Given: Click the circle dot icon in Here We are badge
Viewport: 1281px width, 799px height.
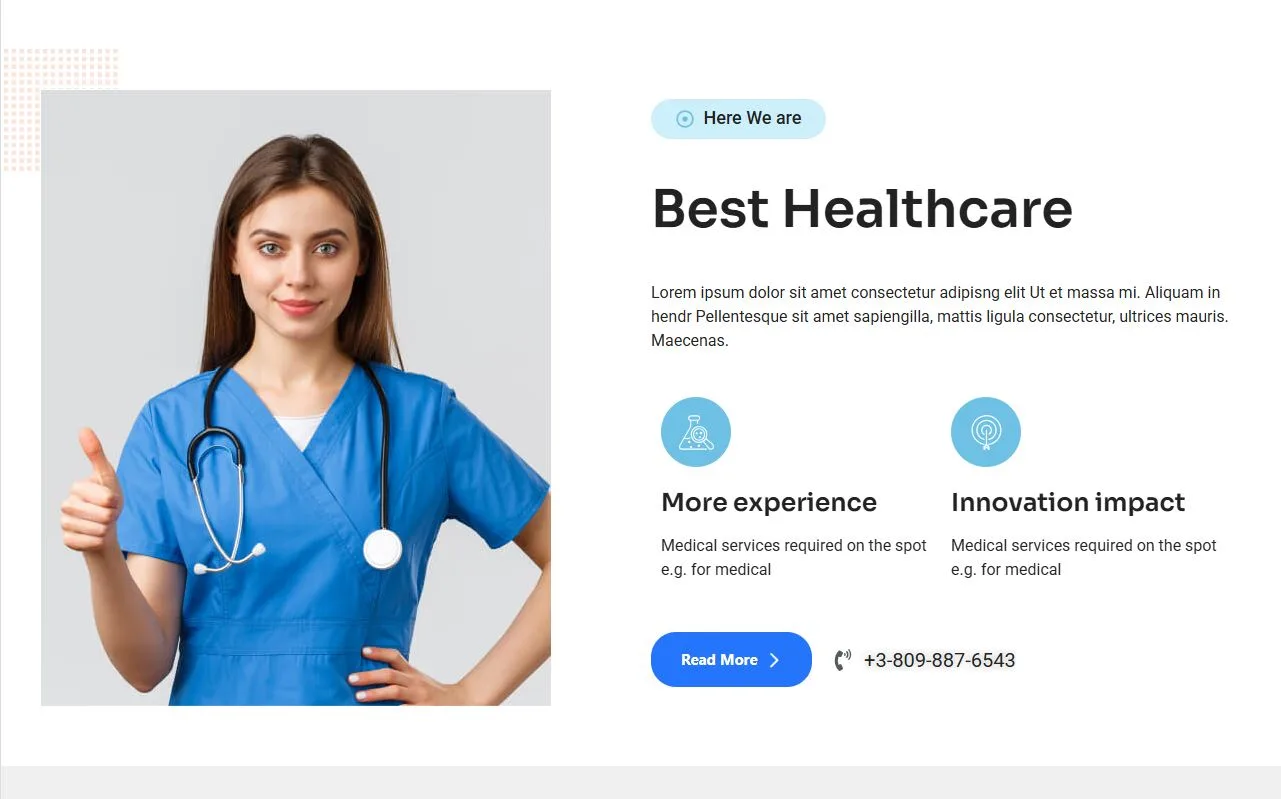Looking at the screenshot, I should tap(685, 119).
